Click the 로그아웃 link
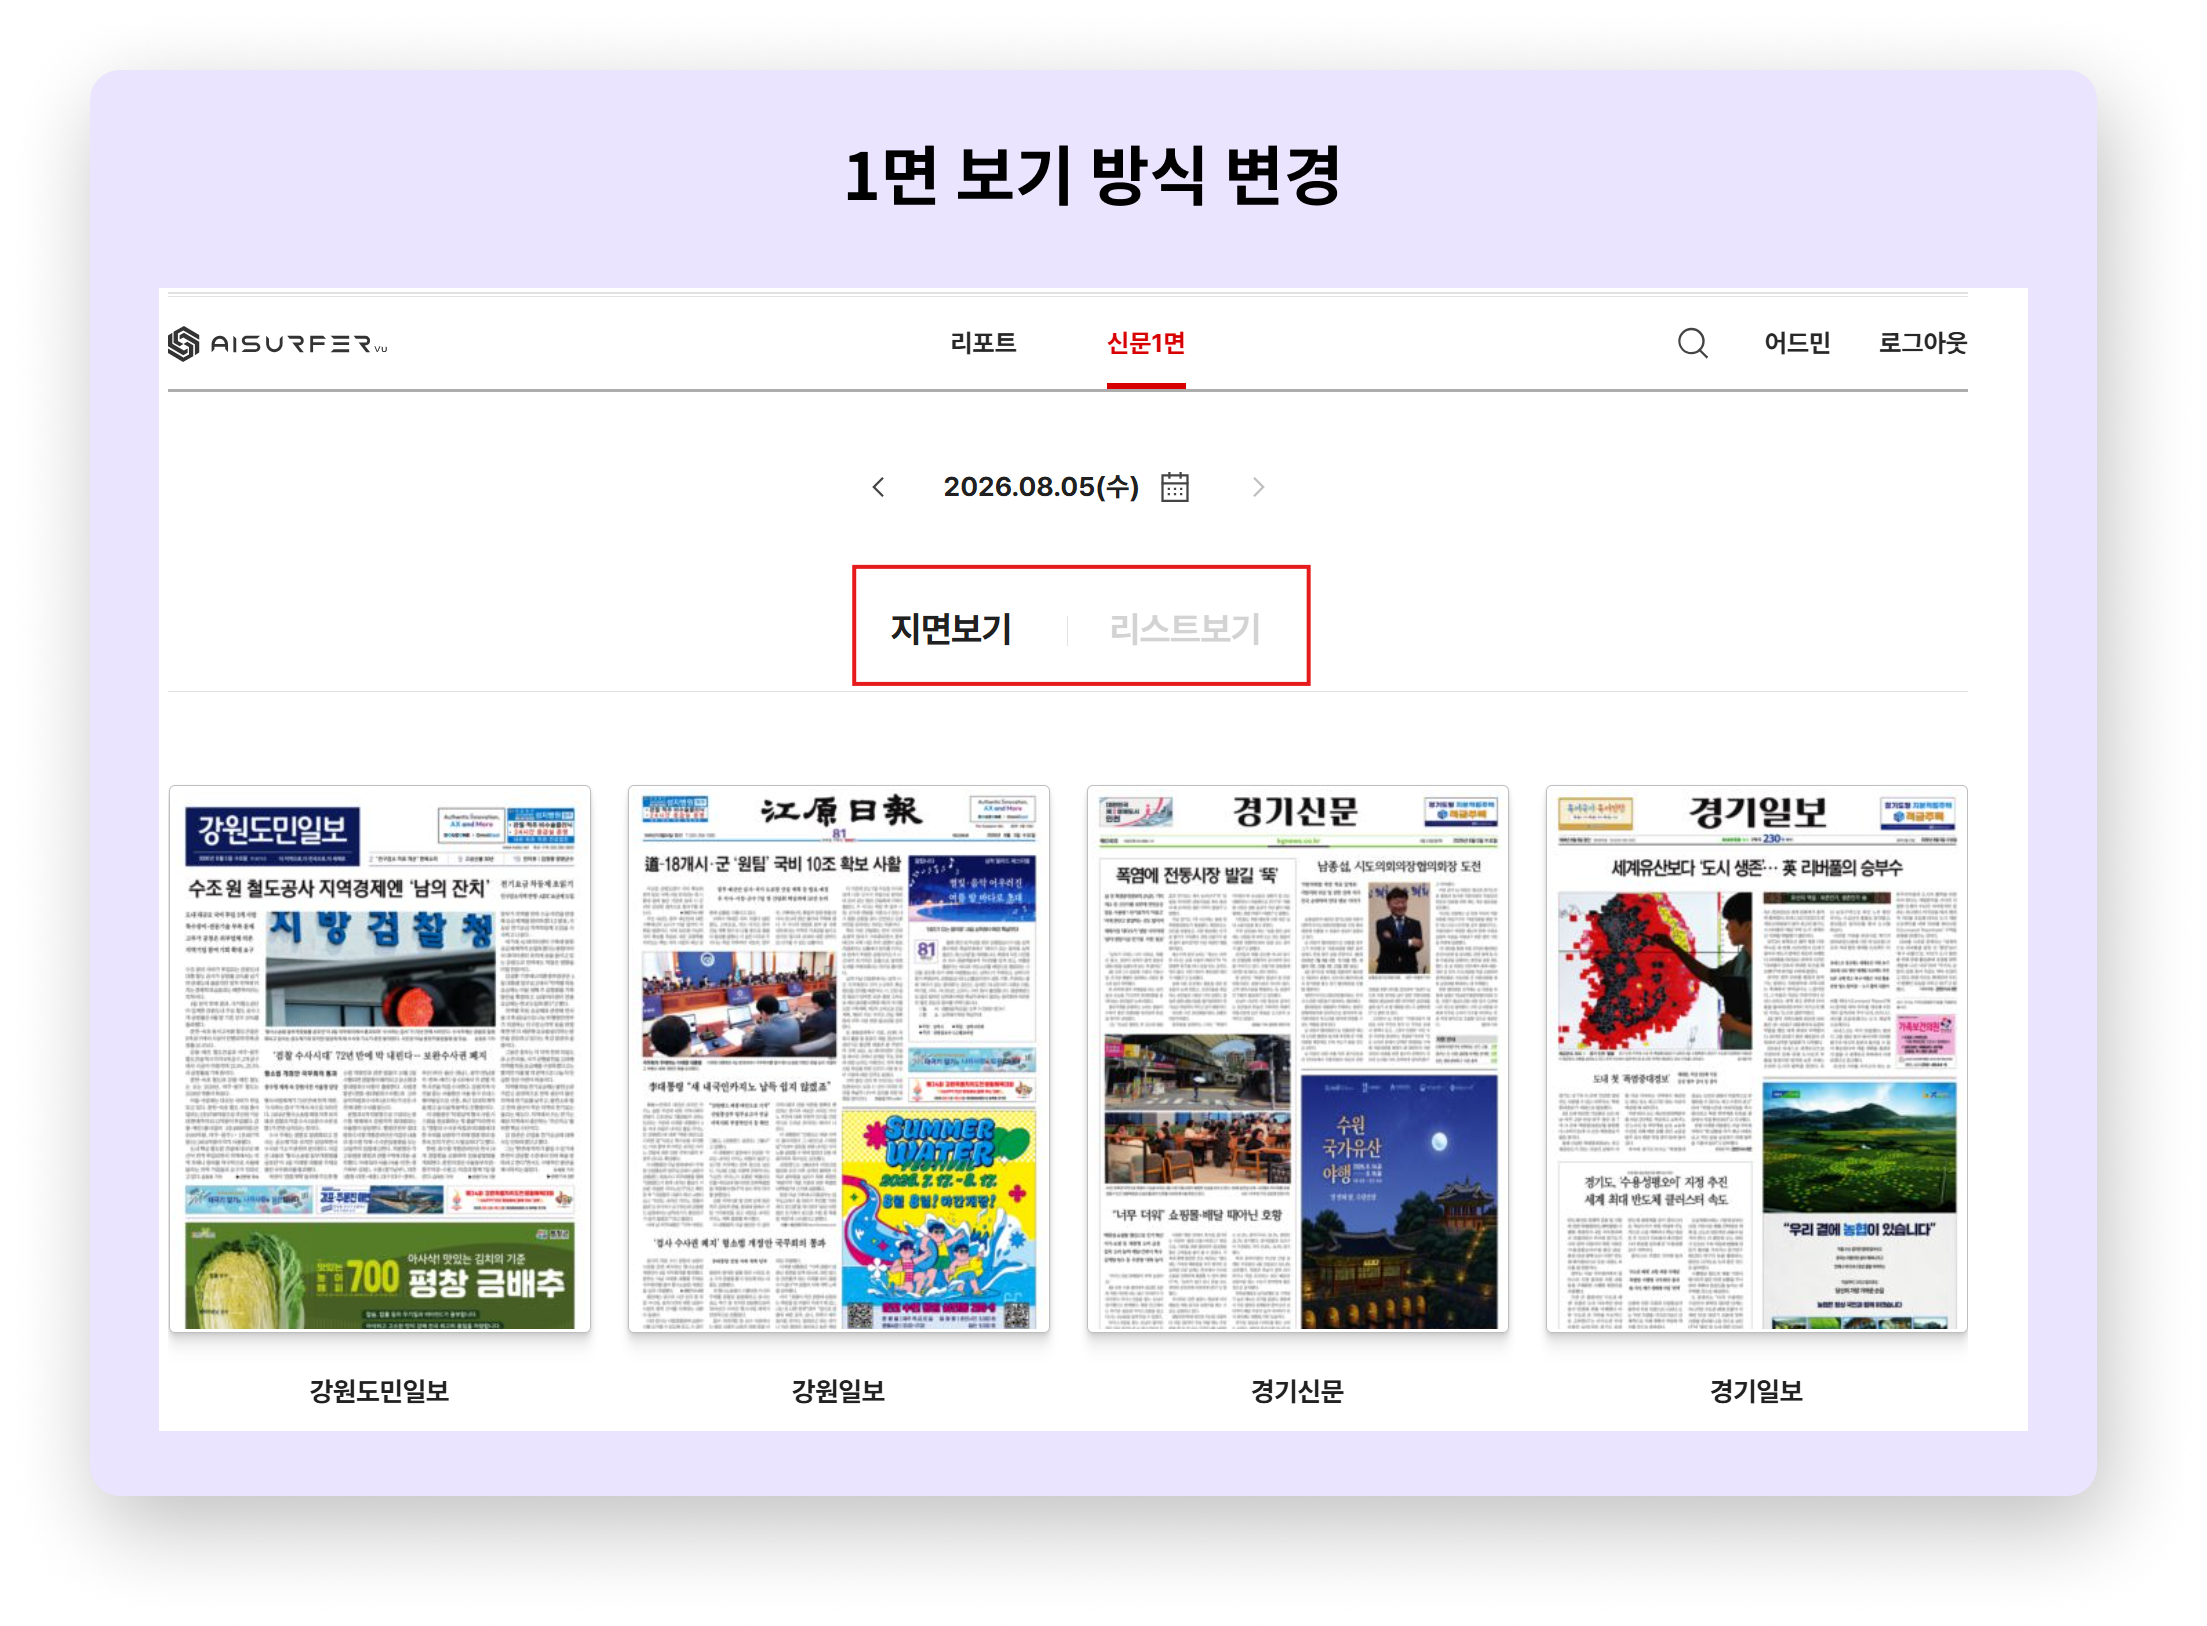This screenshot has width=2207, height=1626. 1923,343
